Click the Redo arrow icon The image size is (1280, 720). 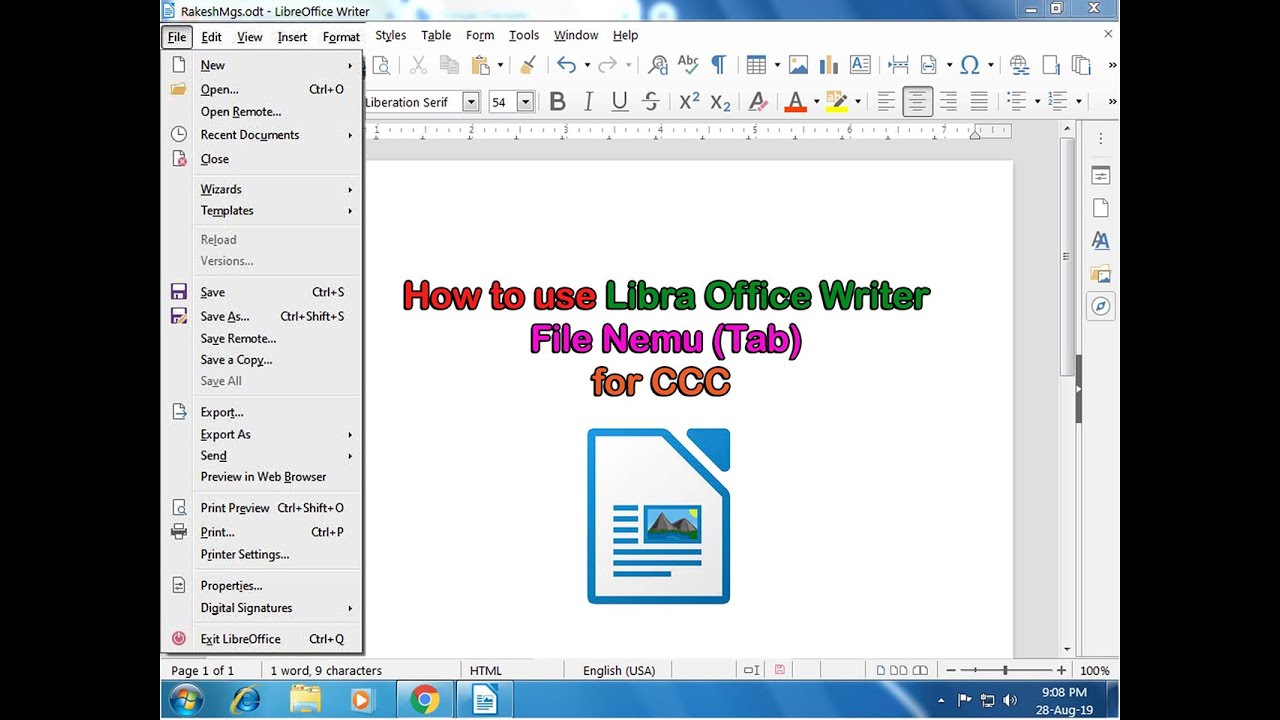[608, 65]
